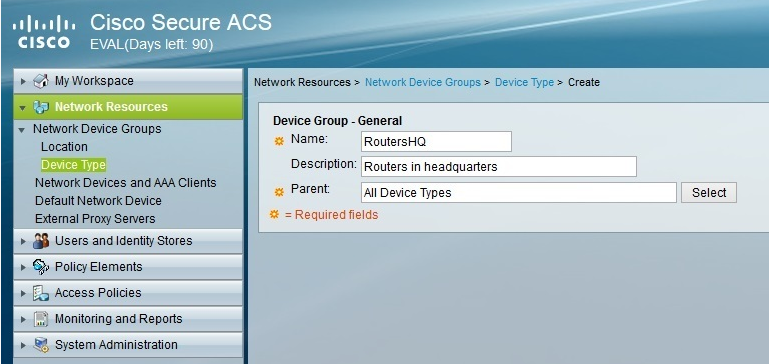
Task: Collapse the Network Device Groups tree arrow
Action: [21, 130]
